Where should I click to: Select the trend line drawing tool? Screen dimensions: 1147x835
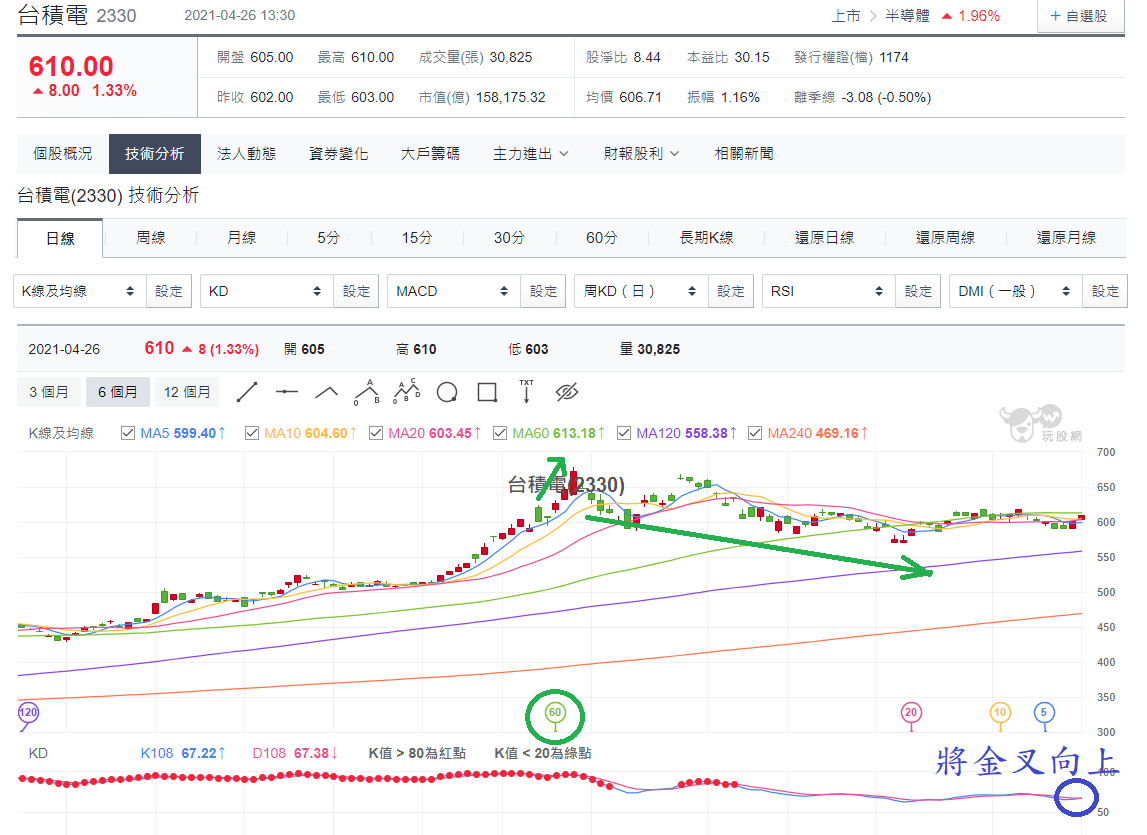(247, 392)
